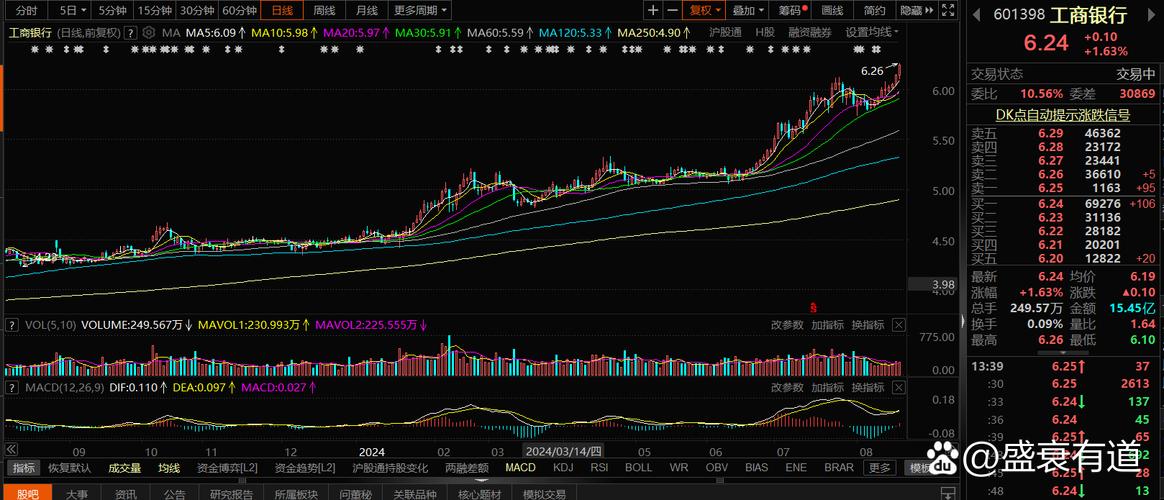
Task: Go to previous stock arrow
Action: point(978,14)
